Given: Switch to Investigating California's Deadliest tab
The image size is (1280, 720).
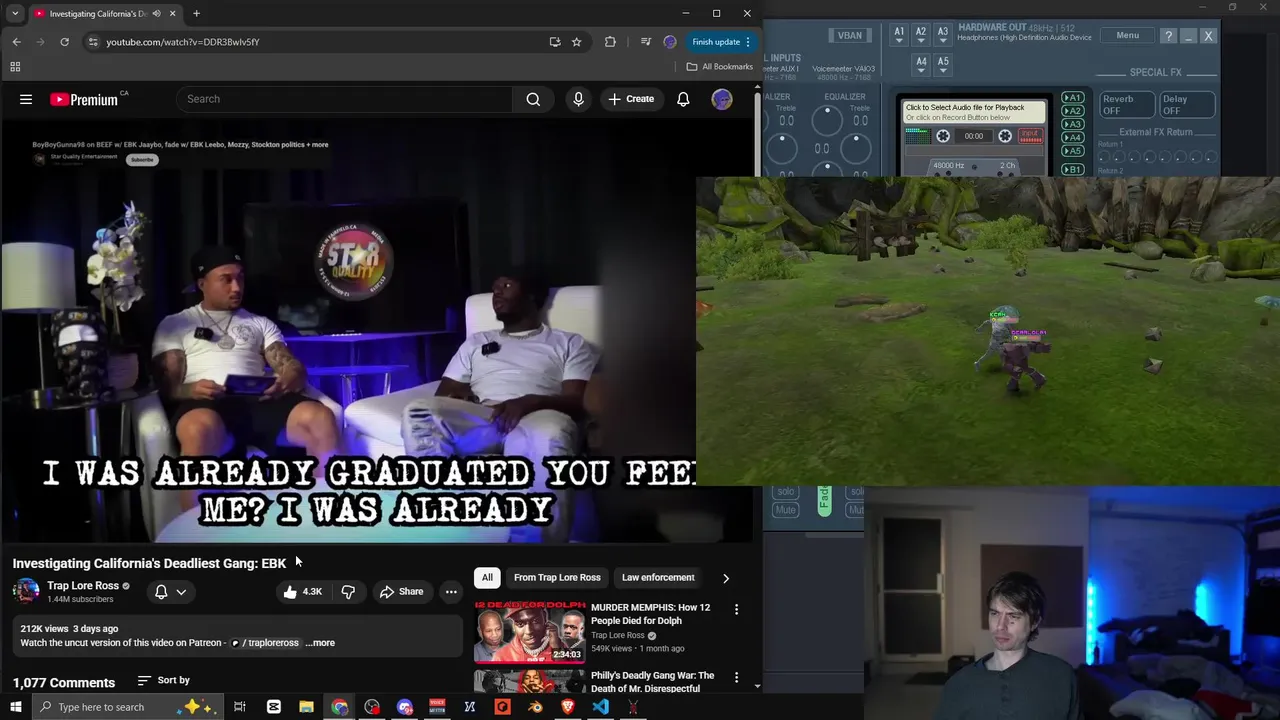Looking at the screenshot, I should click(98, 14).
